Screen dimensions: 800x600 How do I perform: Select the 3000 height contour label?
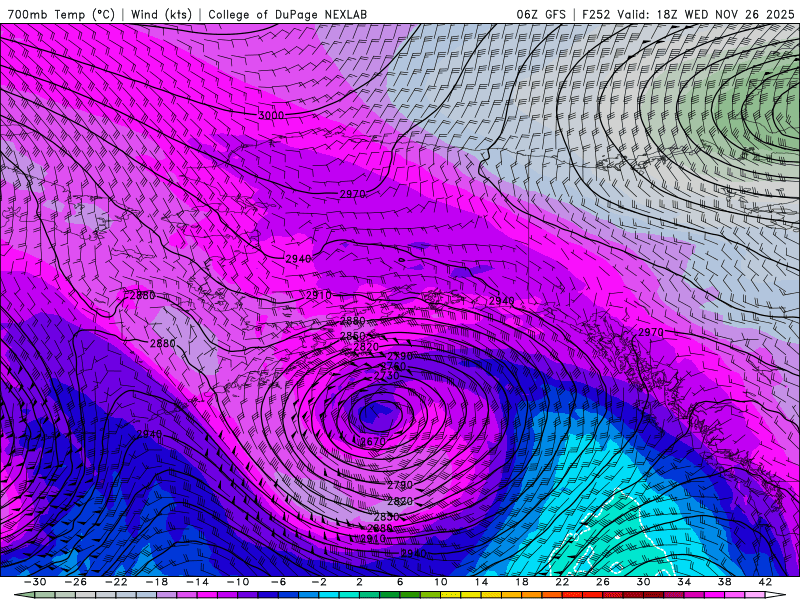tap(271, 115)
